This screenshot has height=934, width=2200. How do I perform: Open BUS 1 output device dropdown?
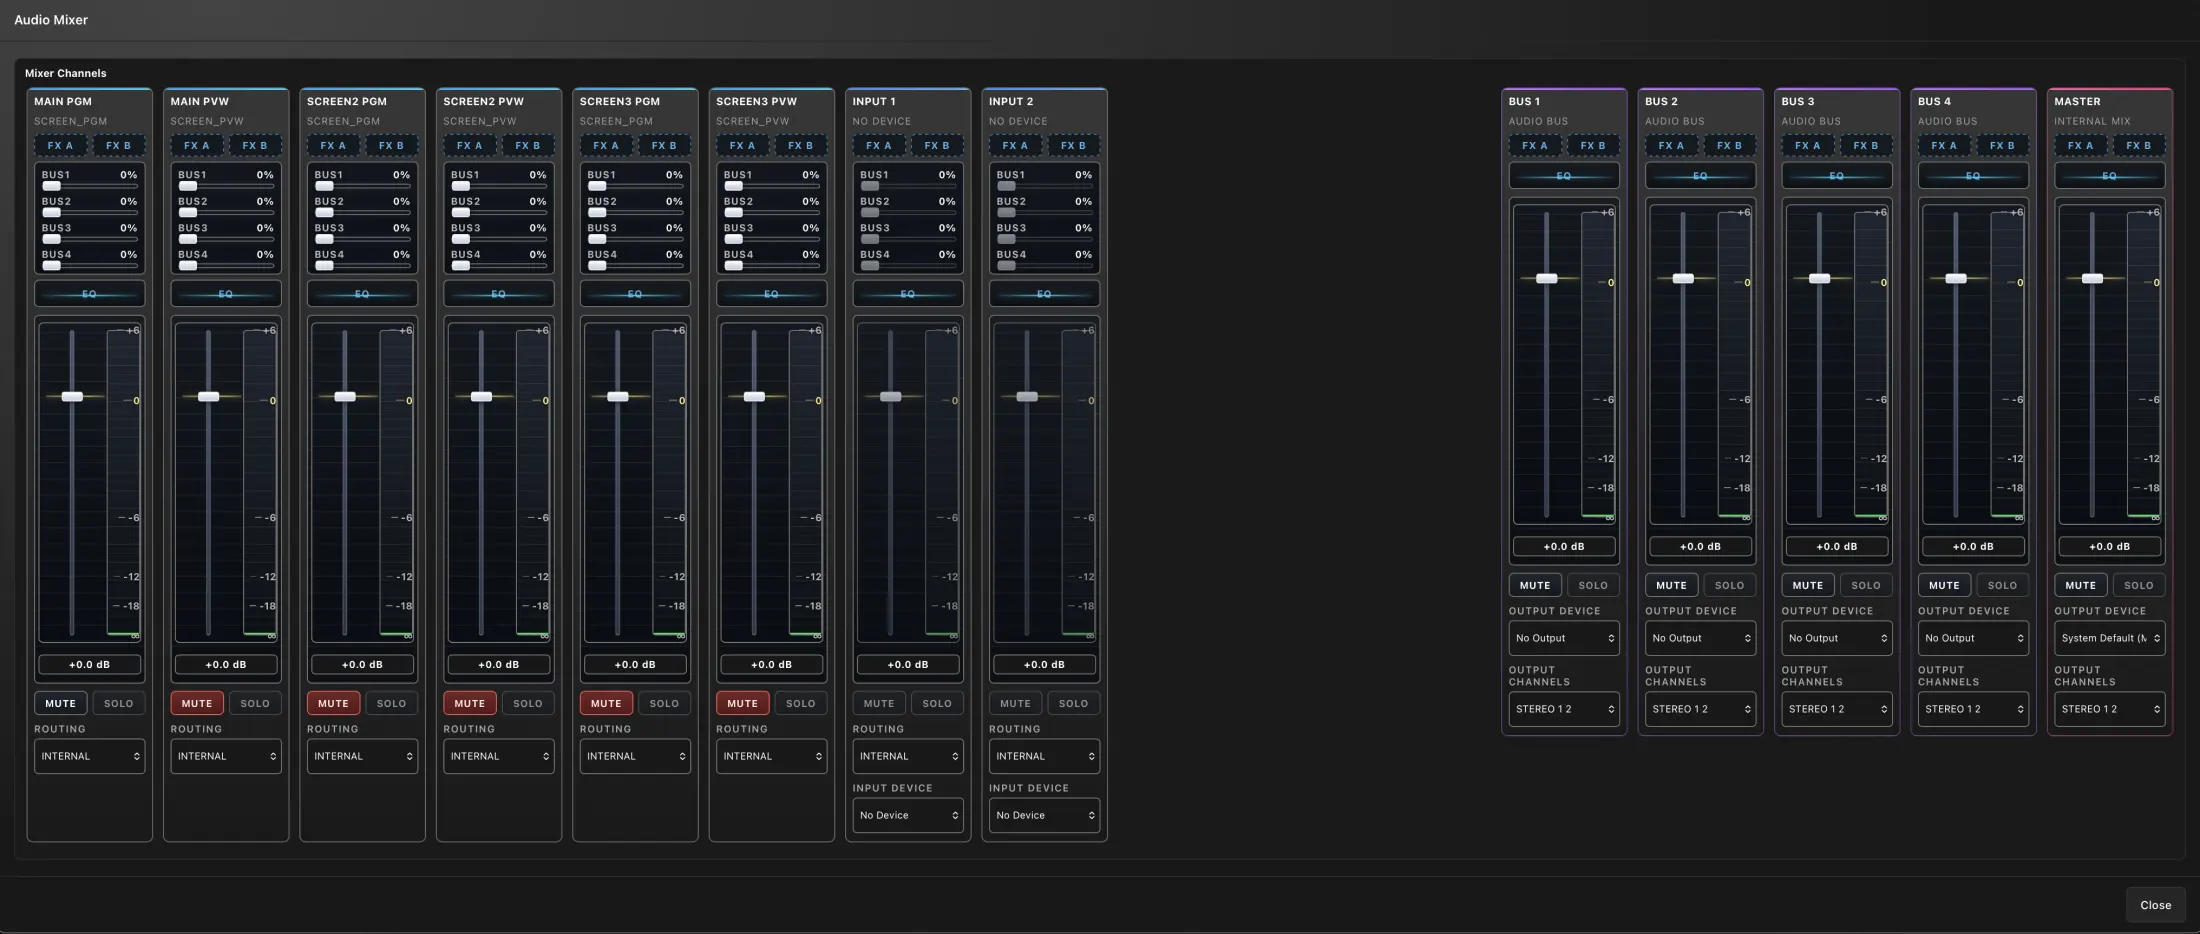pyautogui.click(x=1564, y=638)
